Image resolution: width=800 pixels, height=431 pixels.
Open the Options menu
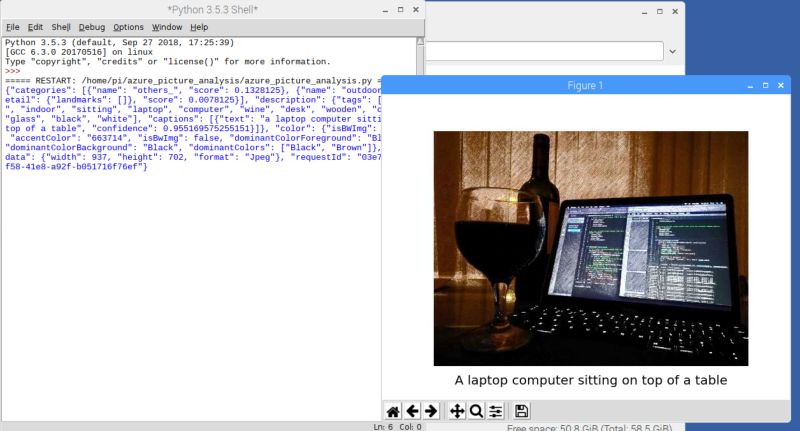(128, 27)
